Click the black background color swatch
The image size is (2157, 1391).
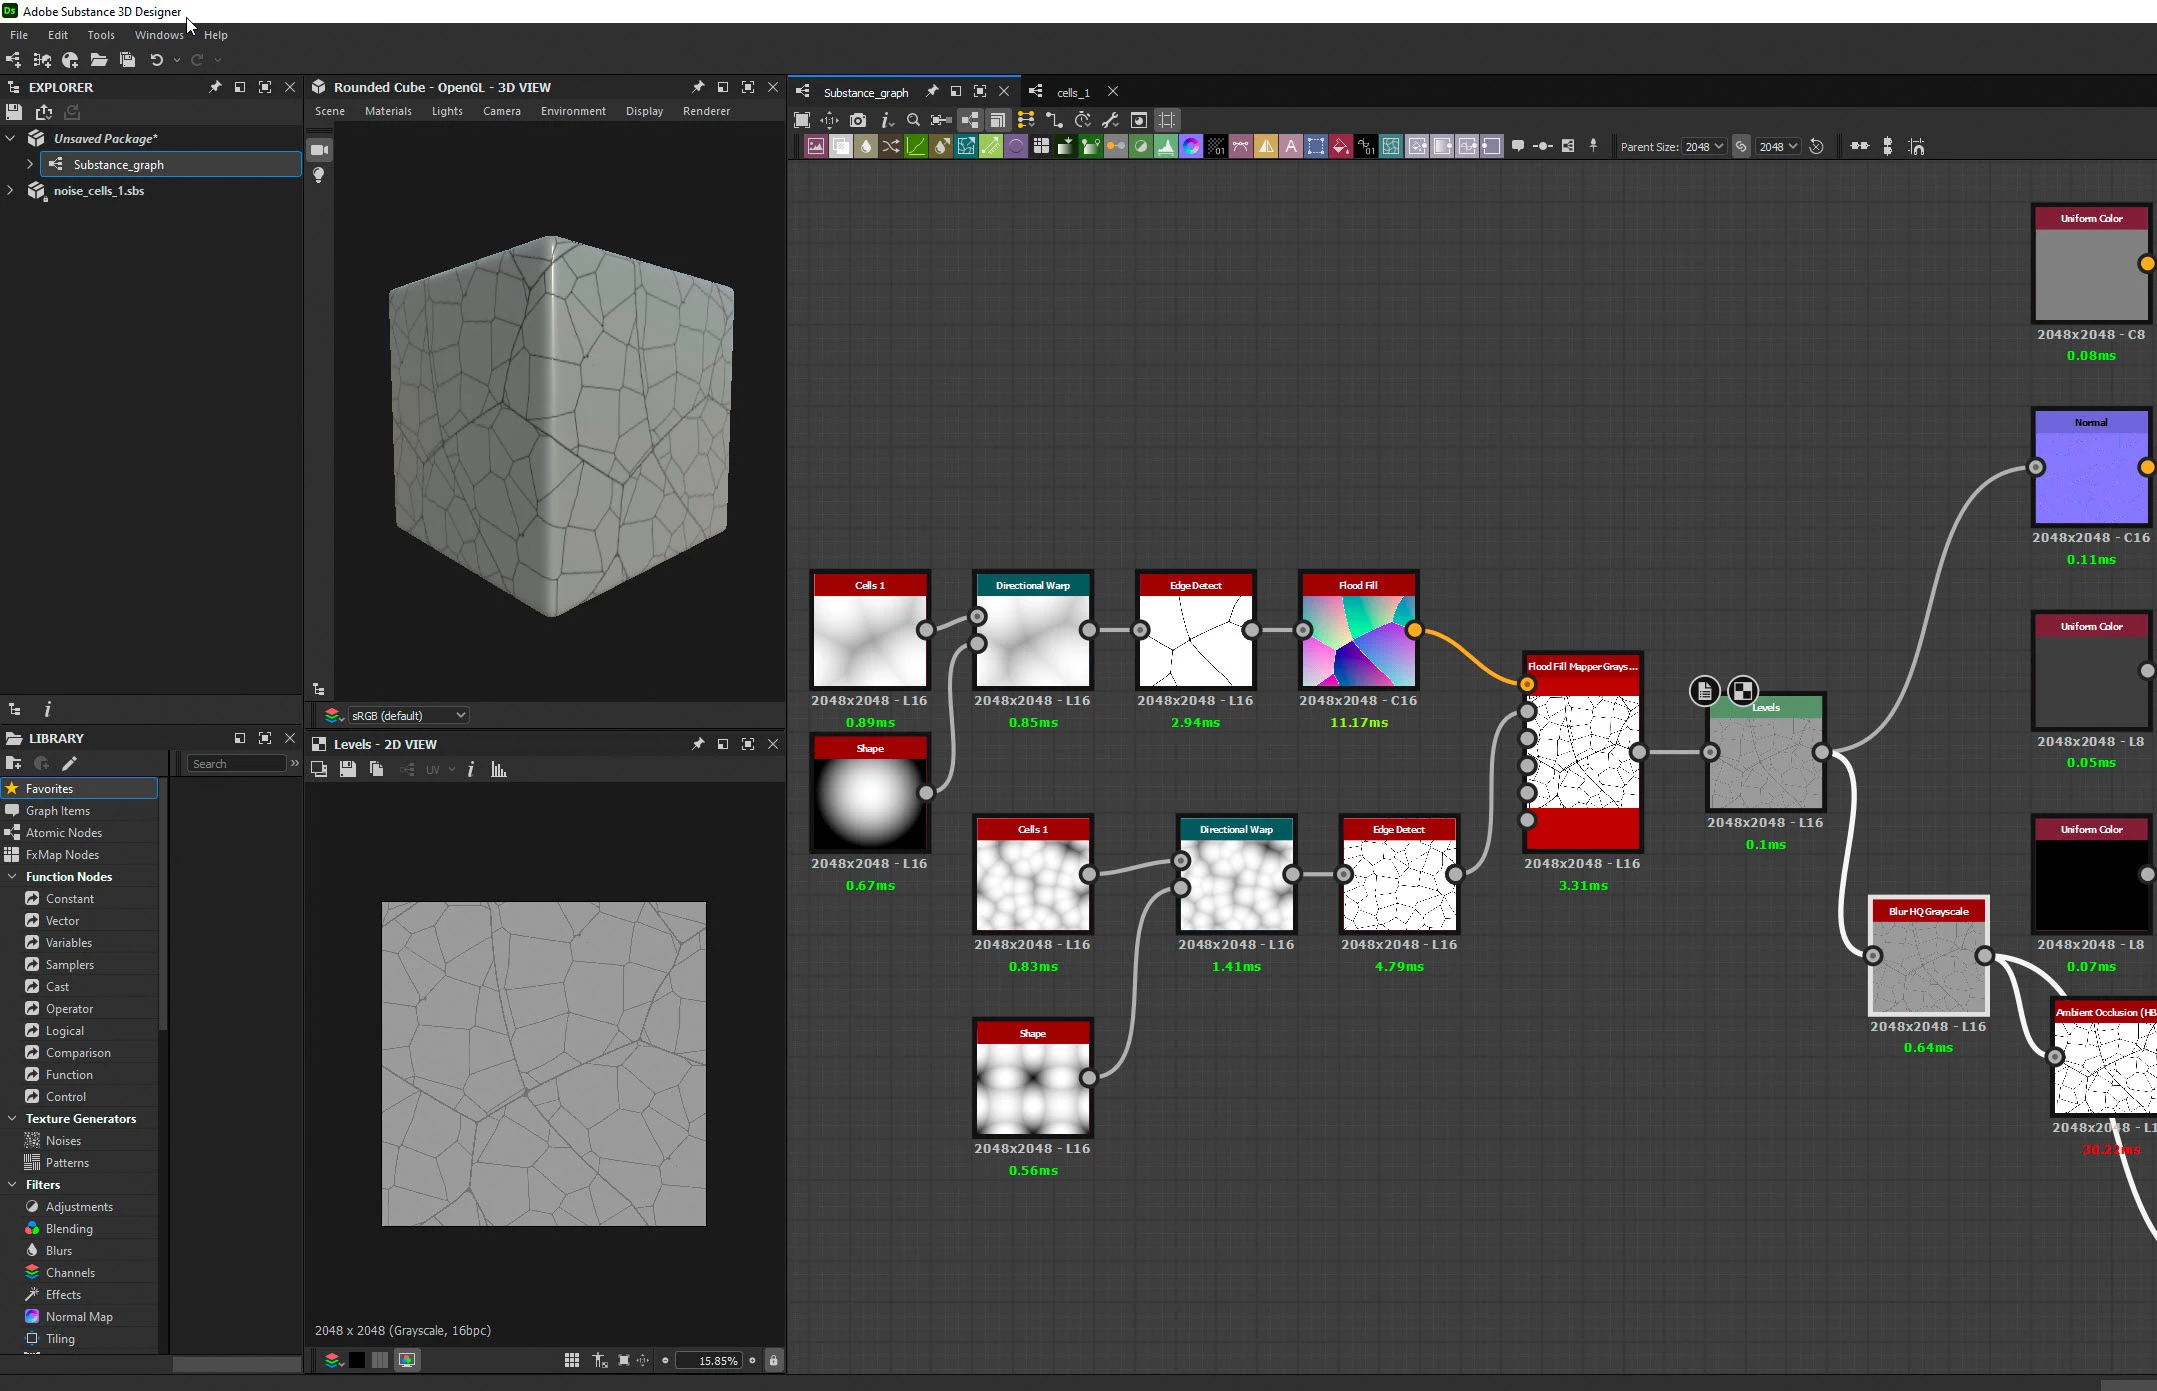click(357, 1360)
